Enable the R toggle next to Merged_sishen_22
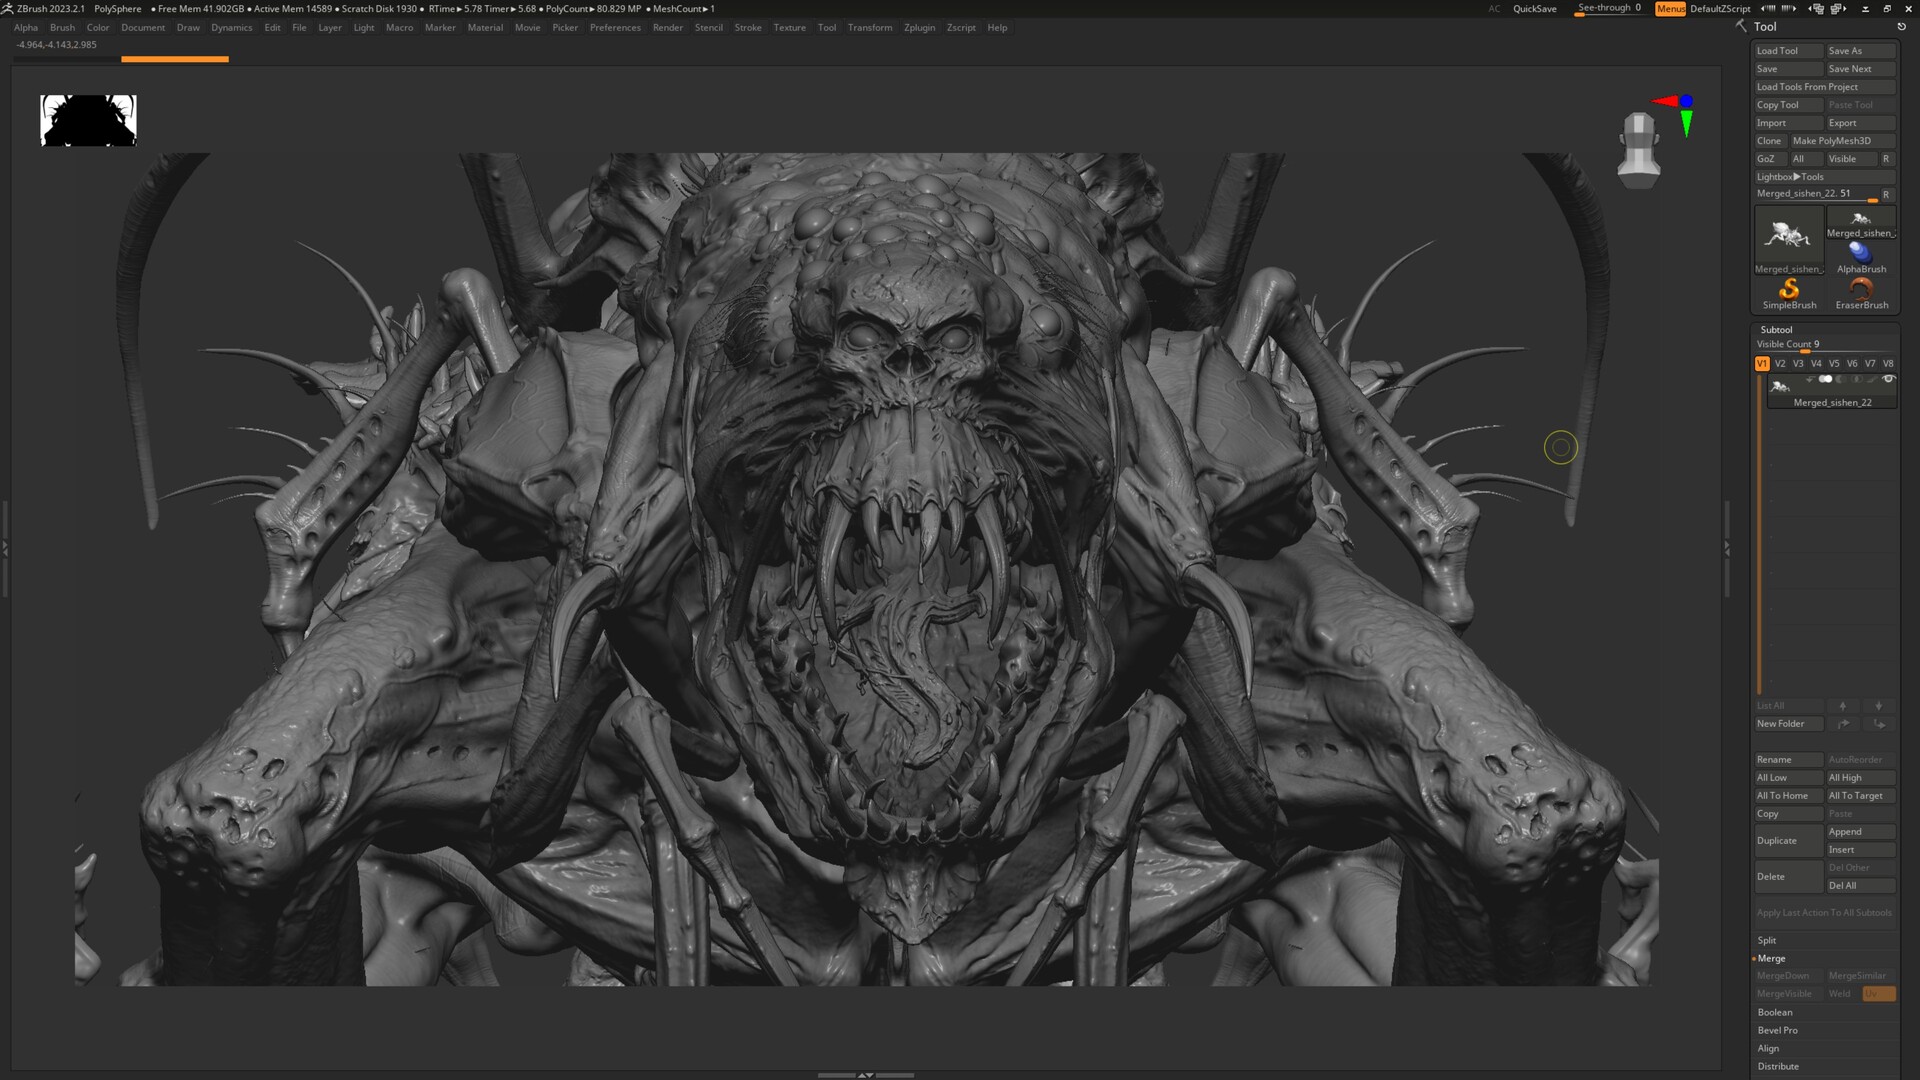The image size is (1920, 1080). pos(1886,193)
